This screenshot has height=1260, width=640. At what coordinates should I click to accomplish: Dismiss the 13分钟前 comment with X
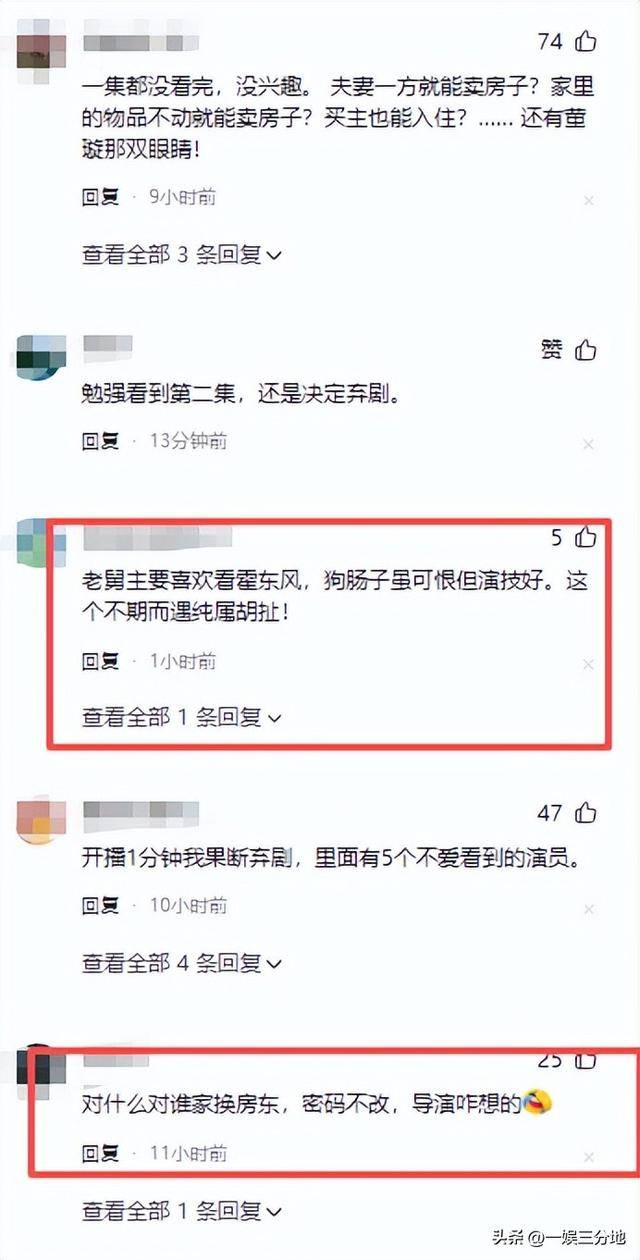pyautogui.click(x=589, y=443)
